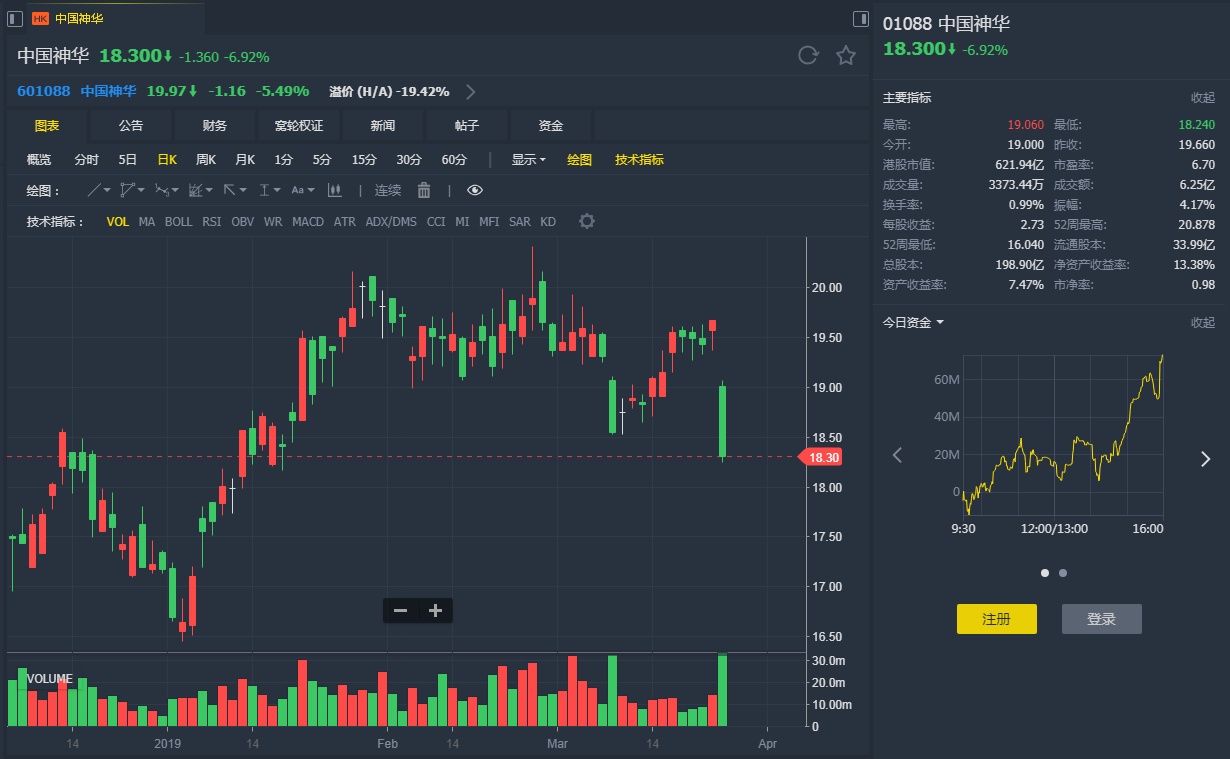Select the 5日 period
This screenshot has width=1230, height=759.
[x=128, y=159]
